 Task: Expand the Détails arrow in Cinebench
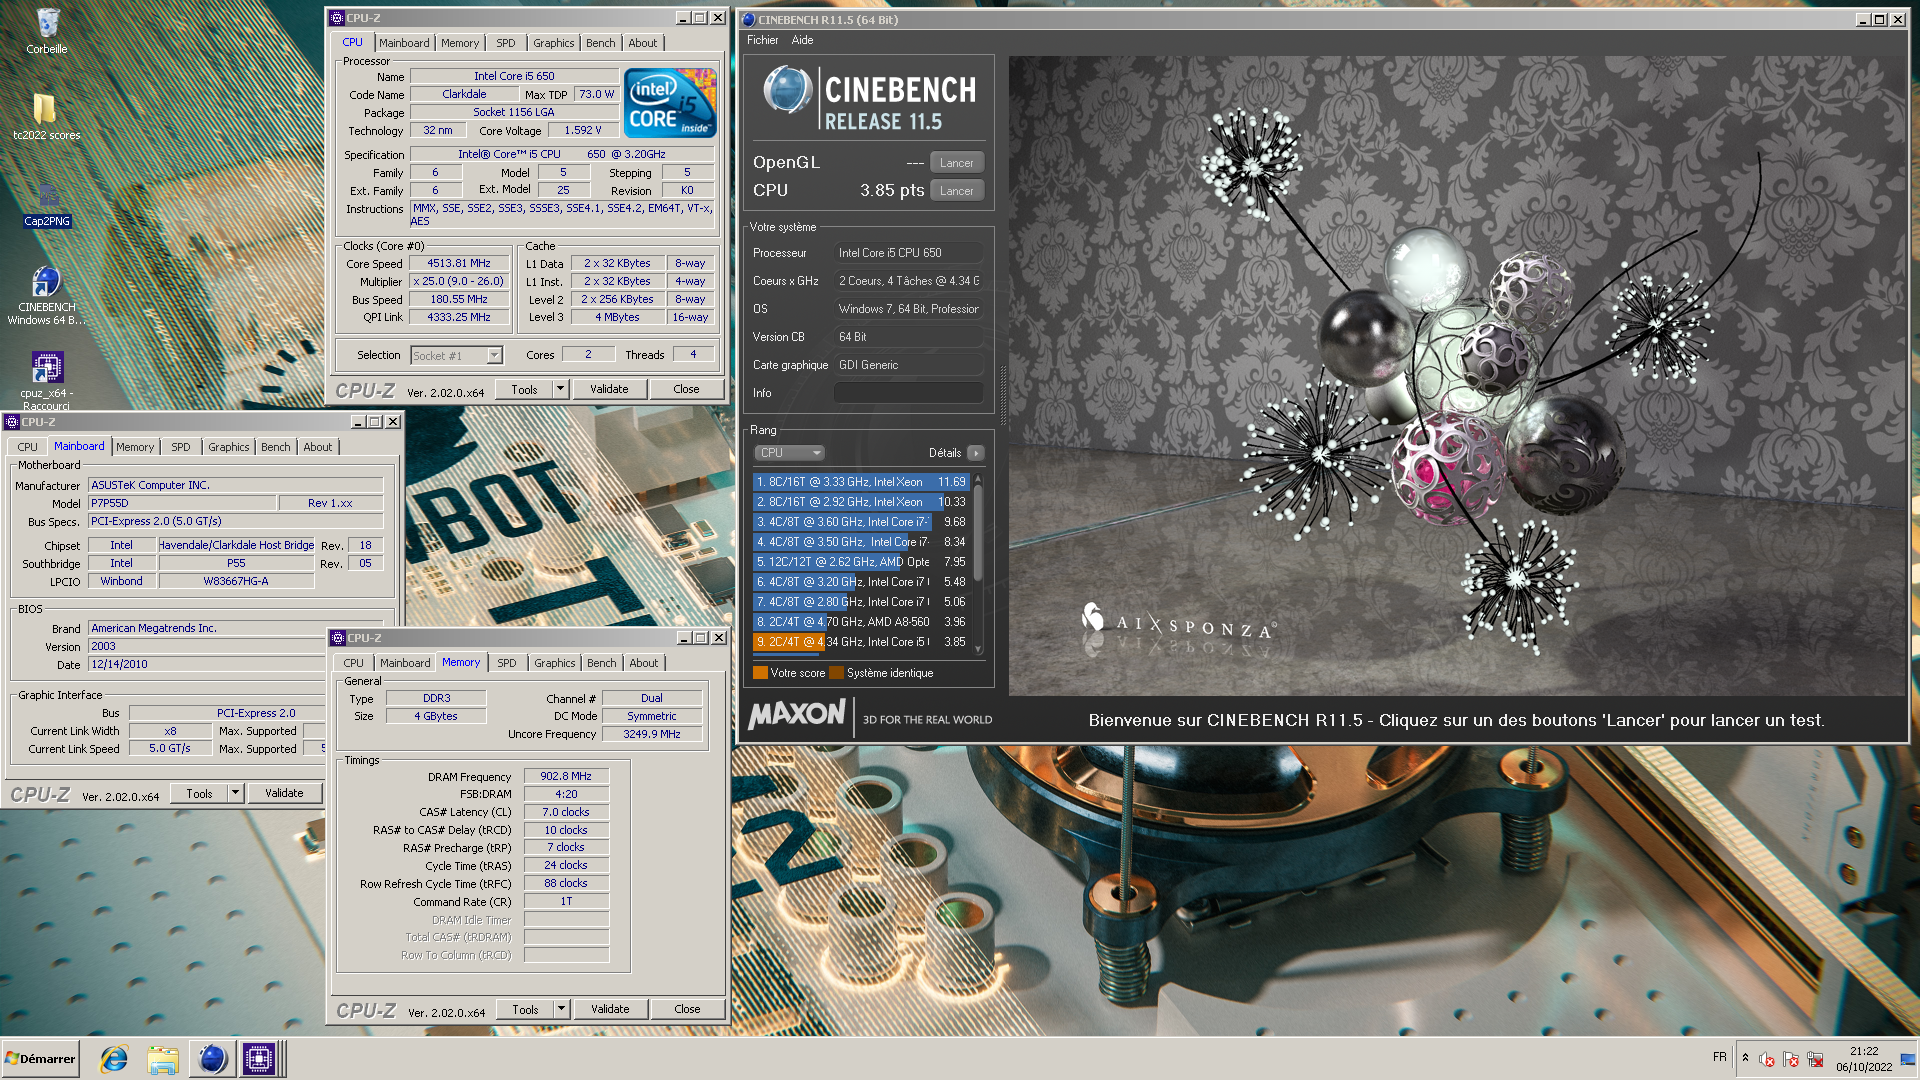[976, 453]
